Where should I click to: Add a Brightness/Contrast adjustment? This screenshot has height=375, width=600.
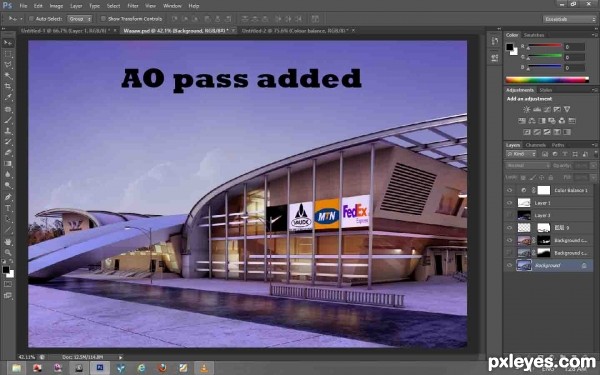[527, 109]
